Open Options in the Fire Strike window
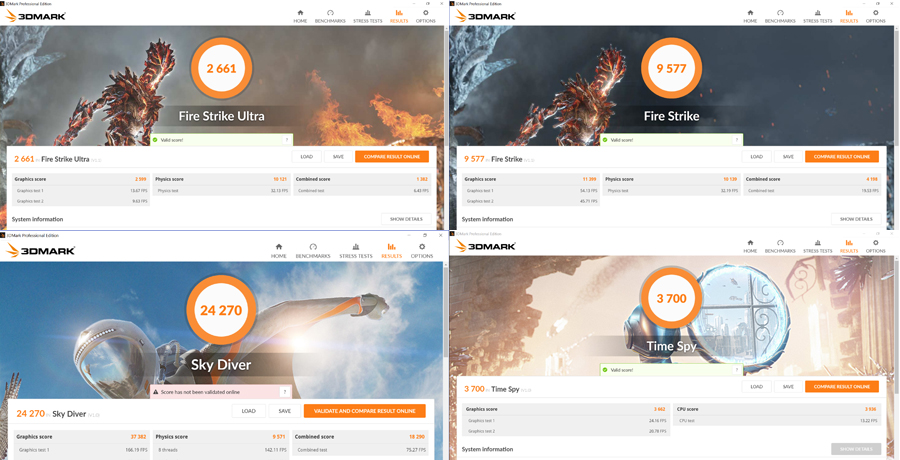 (x=875, y=16)
